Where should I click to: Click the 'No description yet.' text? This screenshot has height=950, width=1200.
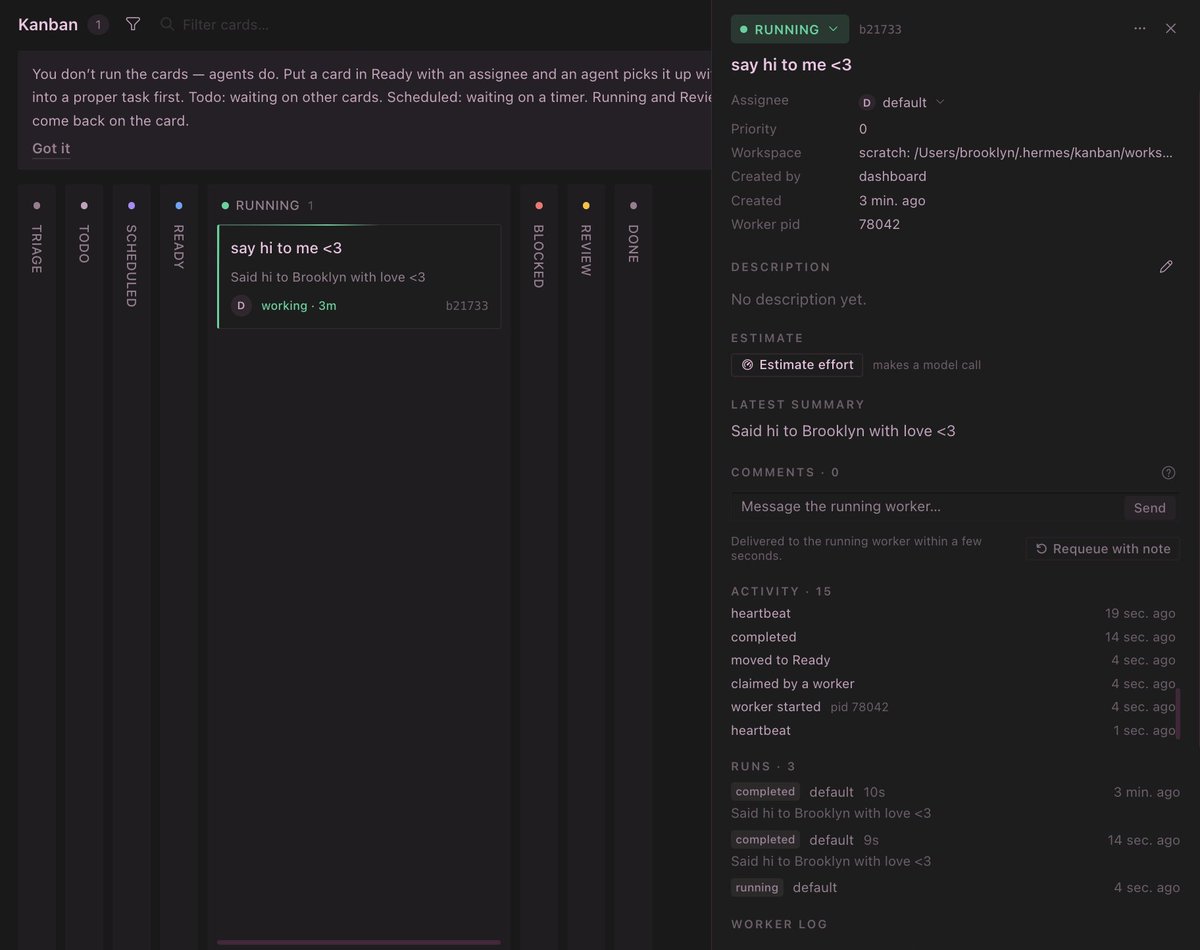point(799,299)
